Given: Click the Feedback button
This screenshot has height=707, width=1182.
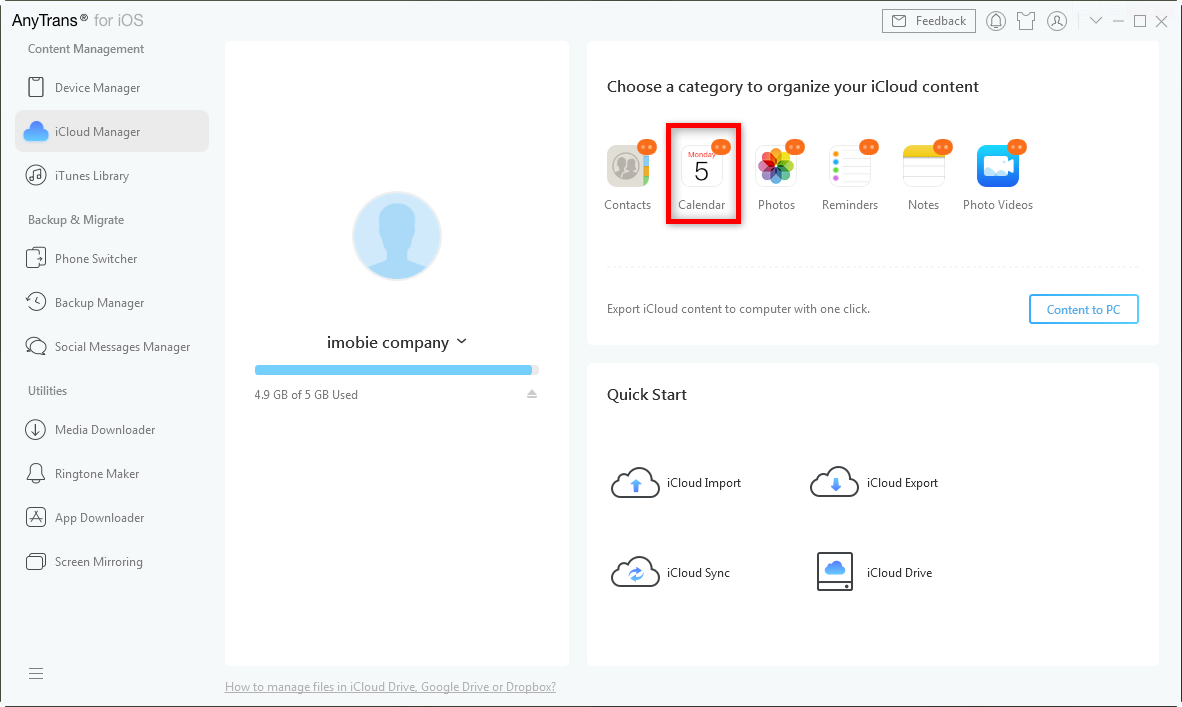Looking at the screenshot, I should (929, 21).
